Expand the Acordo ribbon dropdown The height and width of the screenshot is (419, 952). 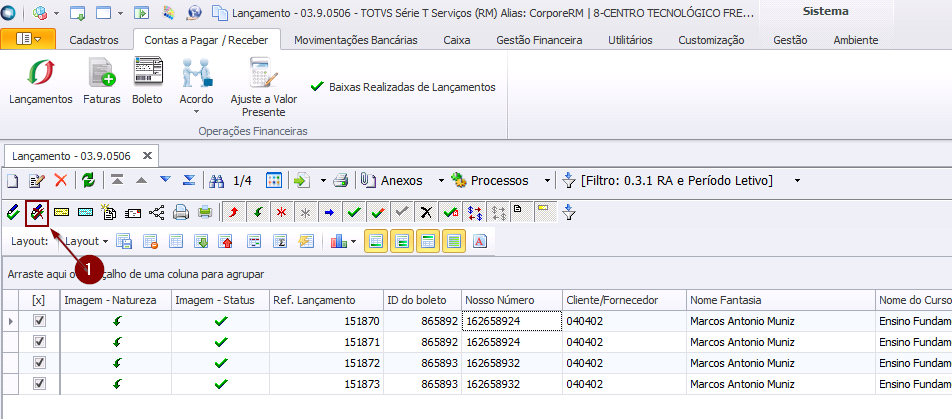tap(196, 110)
